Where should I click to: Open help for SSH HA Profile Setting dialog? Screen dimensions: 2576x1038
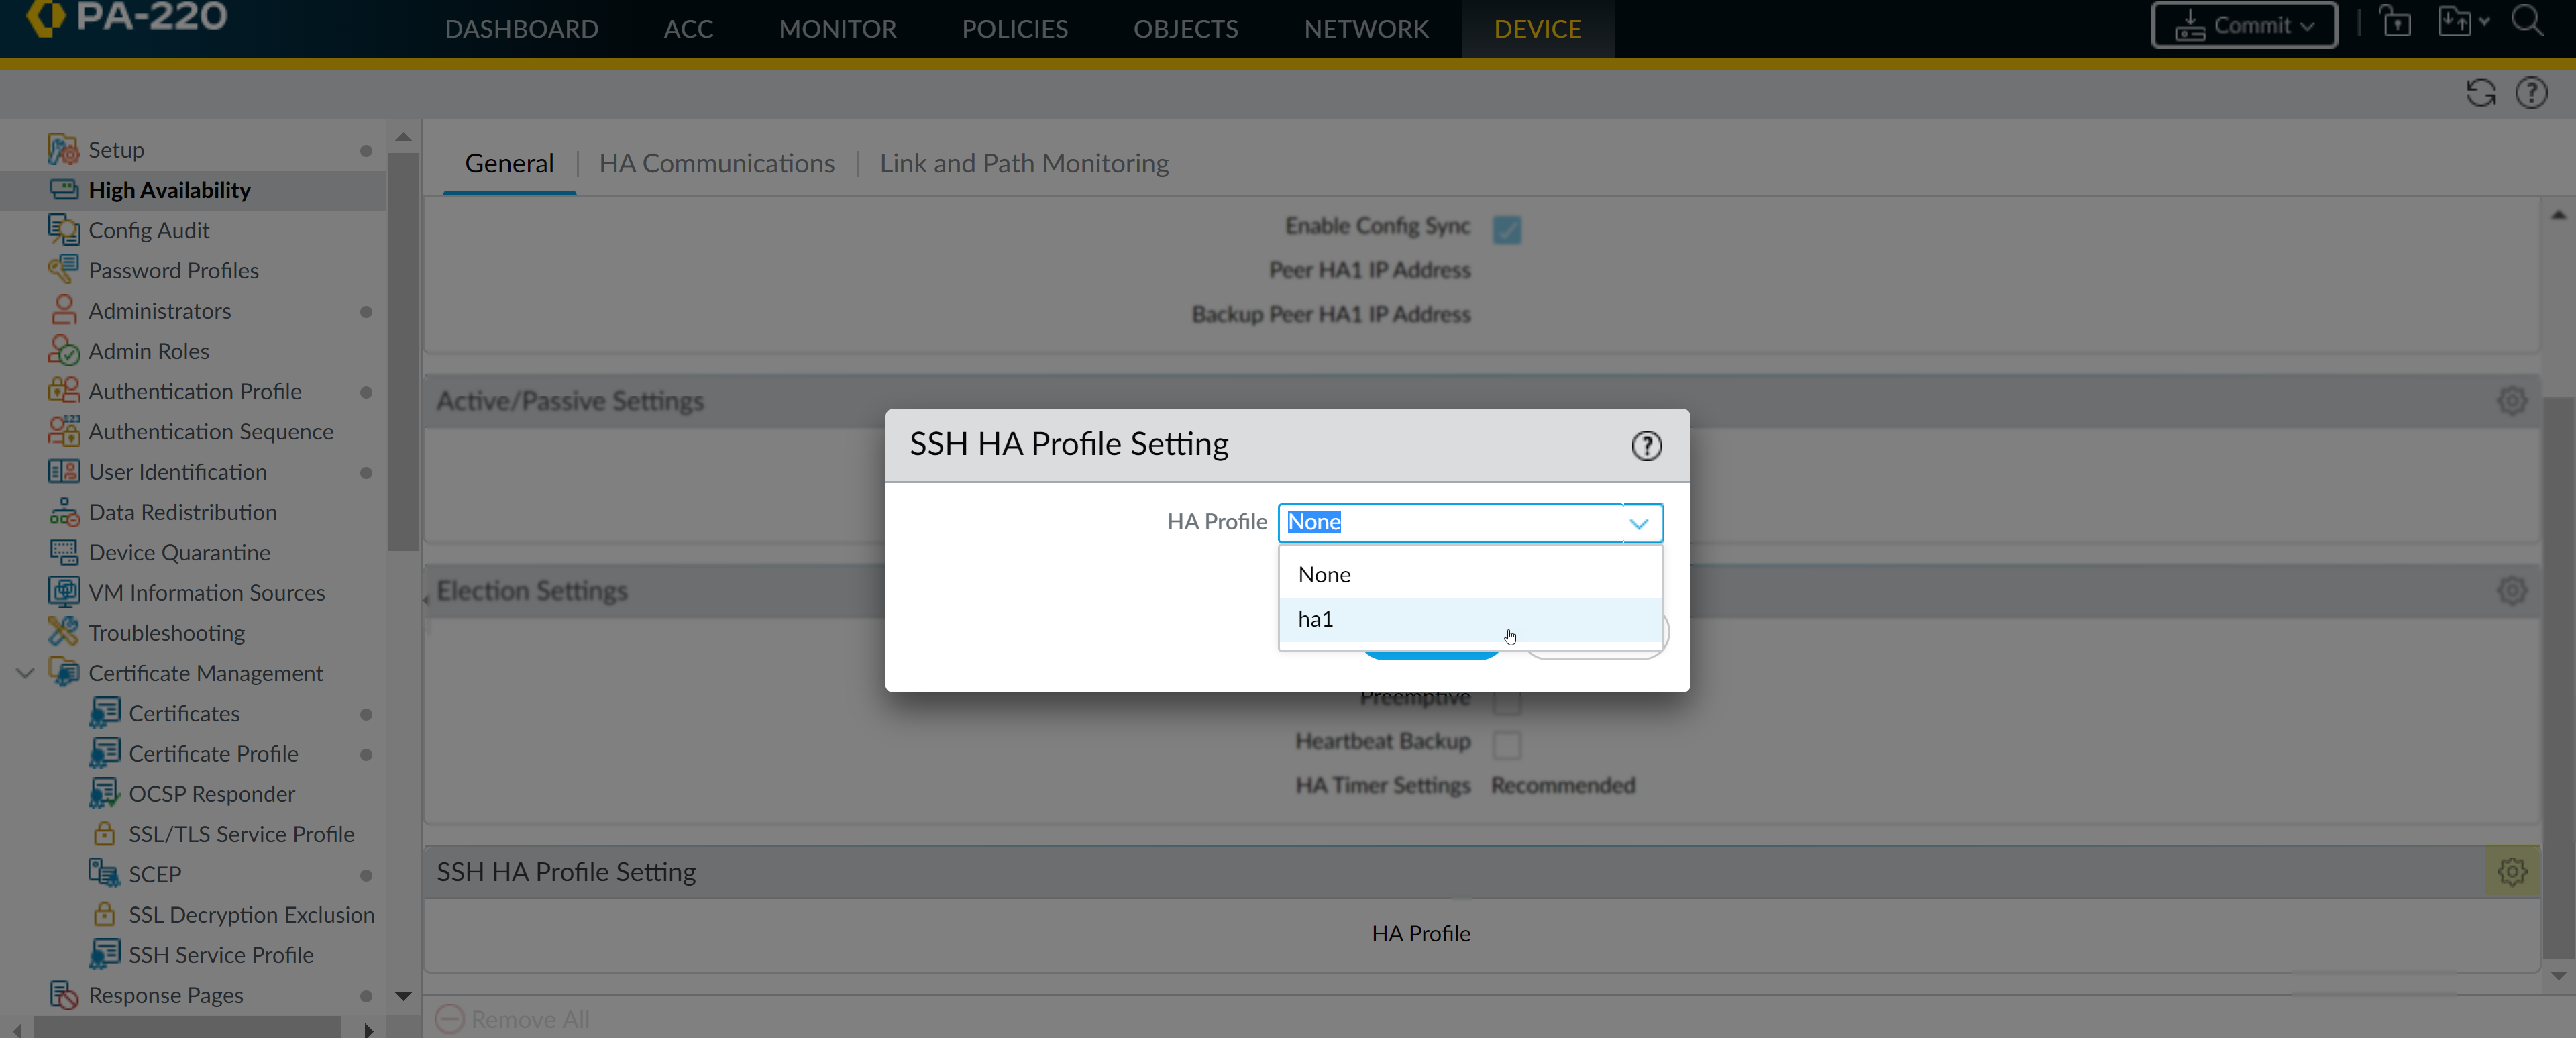coord(1646,445)
